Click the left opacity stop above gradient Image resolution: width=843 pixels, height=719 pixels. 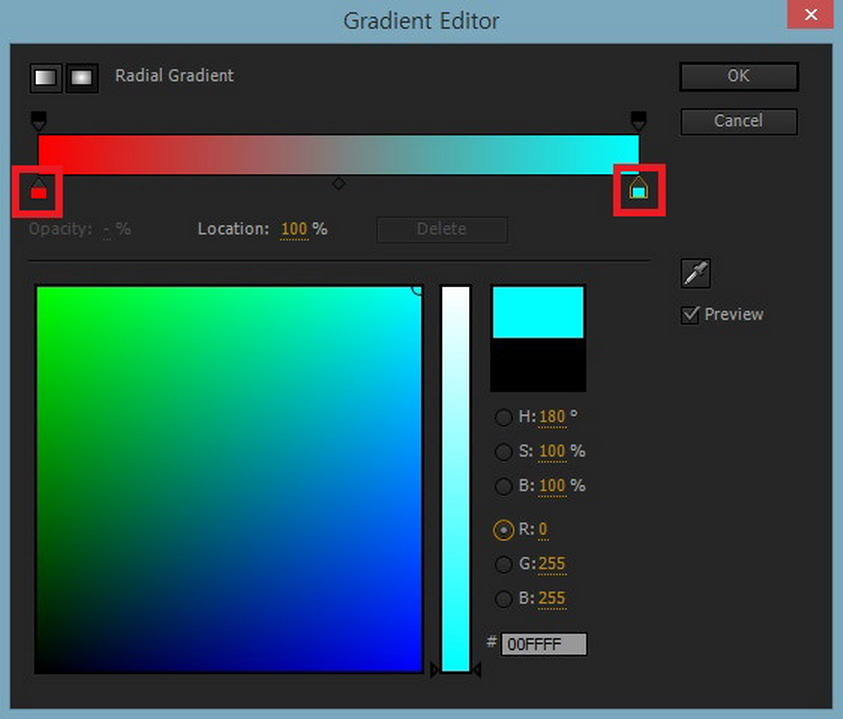(38, 118)
